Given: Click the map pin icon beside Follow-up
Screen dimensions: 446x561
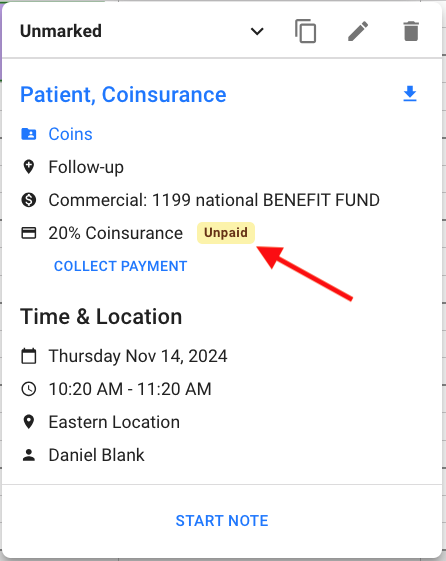Looking at the screenshot, I should point(29,167).
